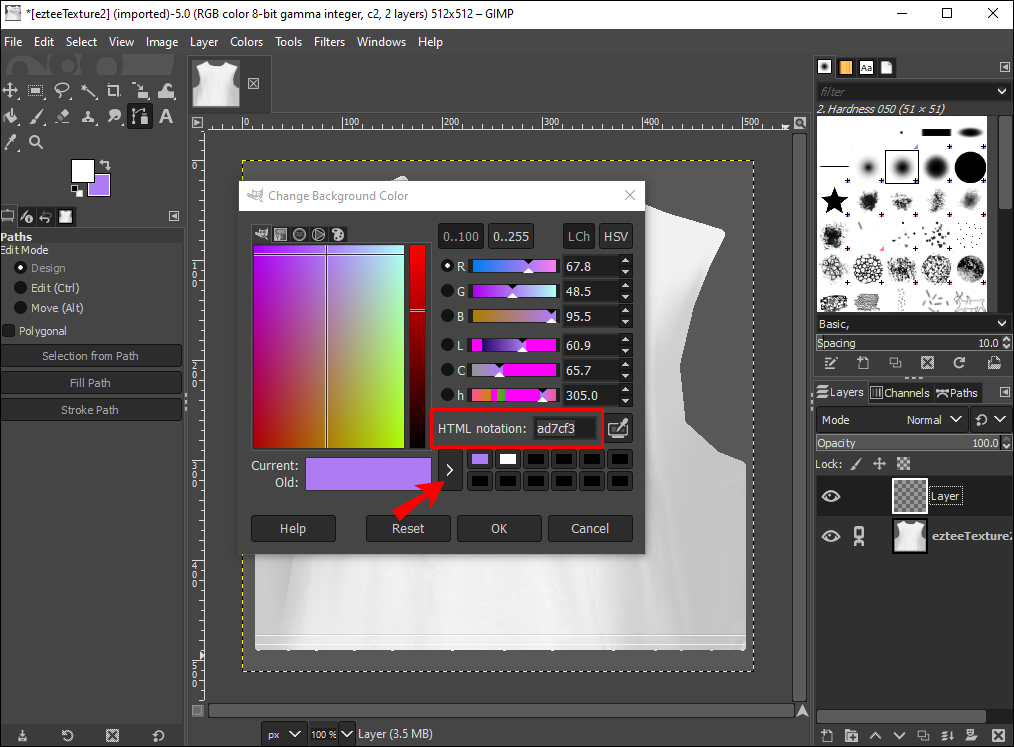Click the white swatch in color history
The image size is (1014, 747).
[508, 459]
